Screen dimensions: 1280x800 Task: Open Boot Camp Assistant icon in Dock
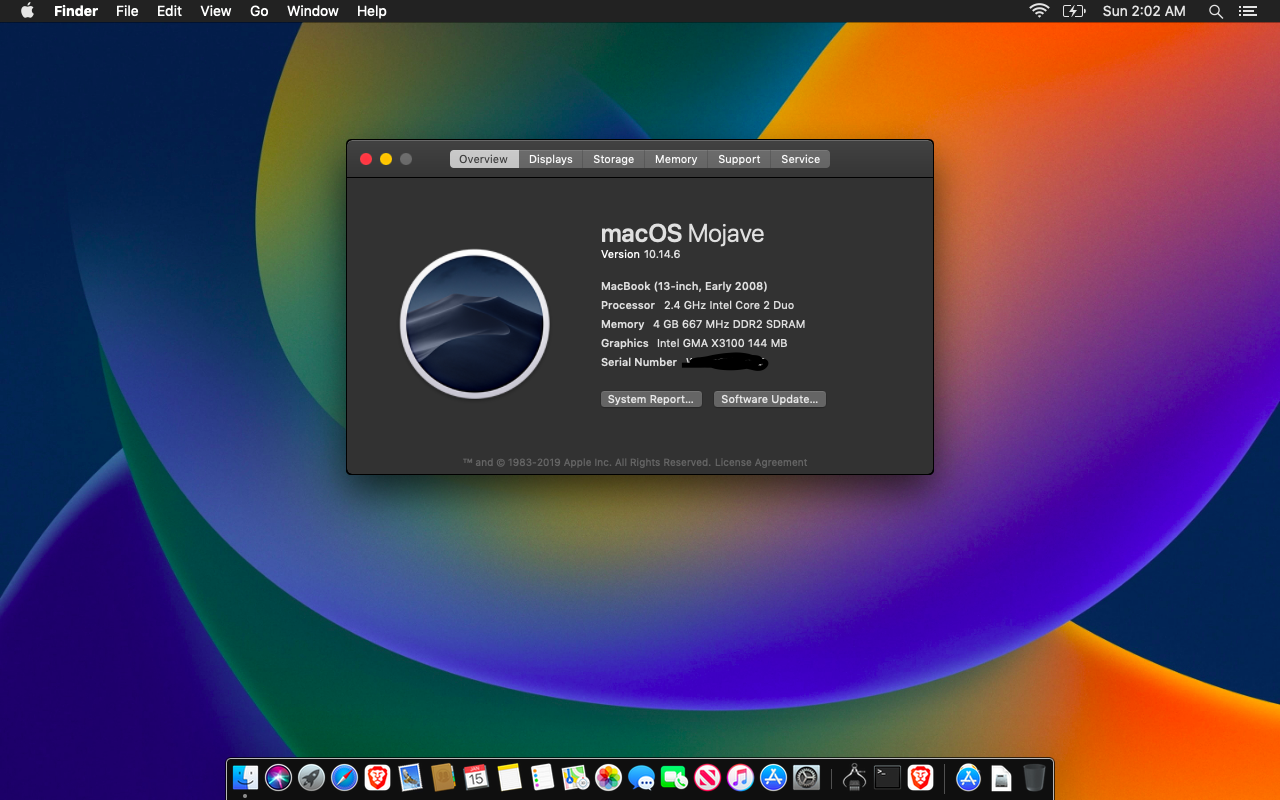point(854,777)
